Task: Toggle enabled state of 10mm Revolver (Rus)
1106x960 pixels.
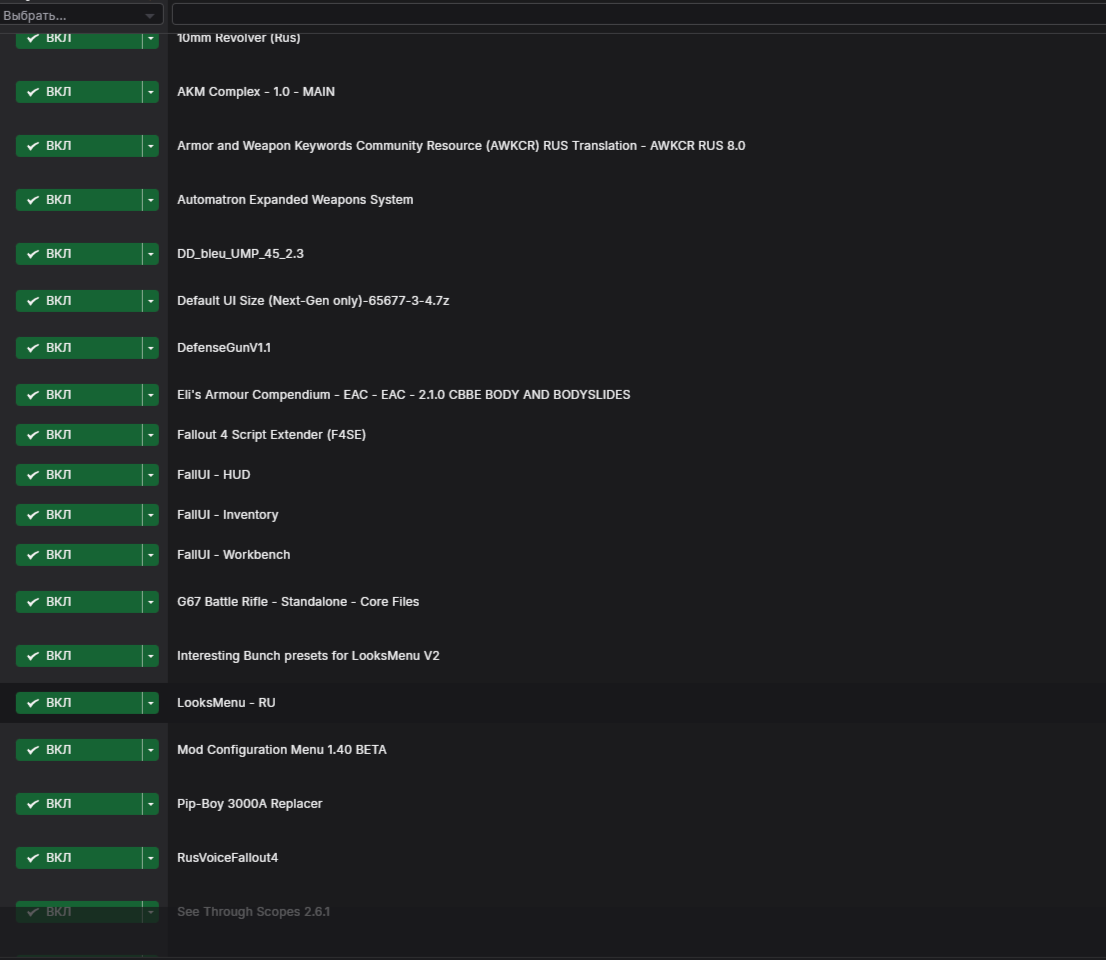Action: click(79, 39)
